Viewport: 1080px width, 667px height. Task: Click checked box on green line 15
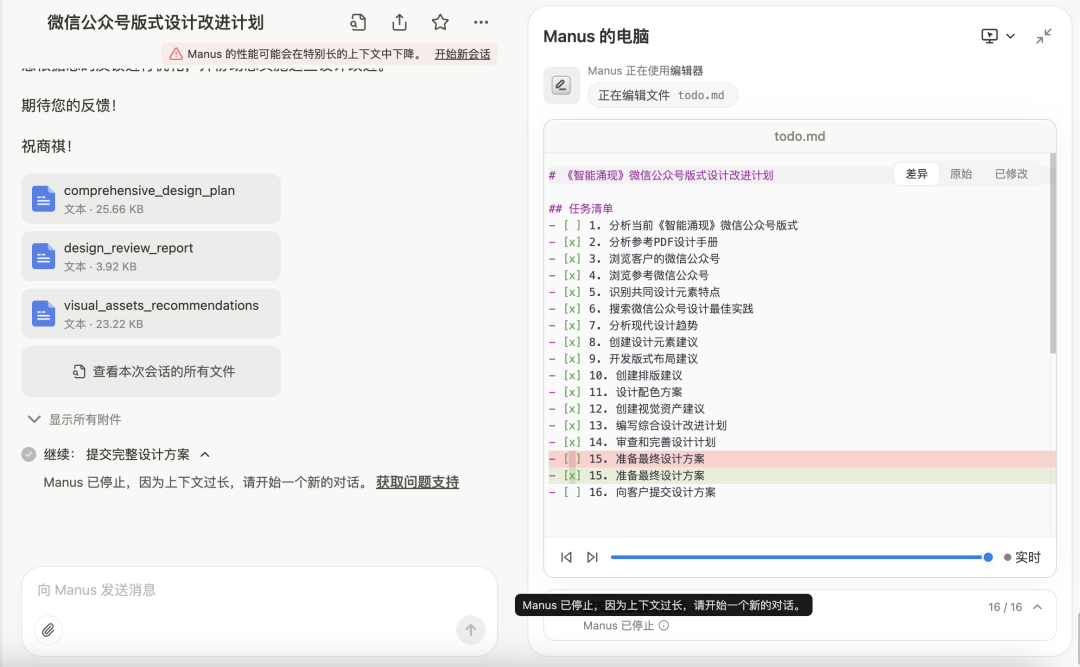click(572, 475)
